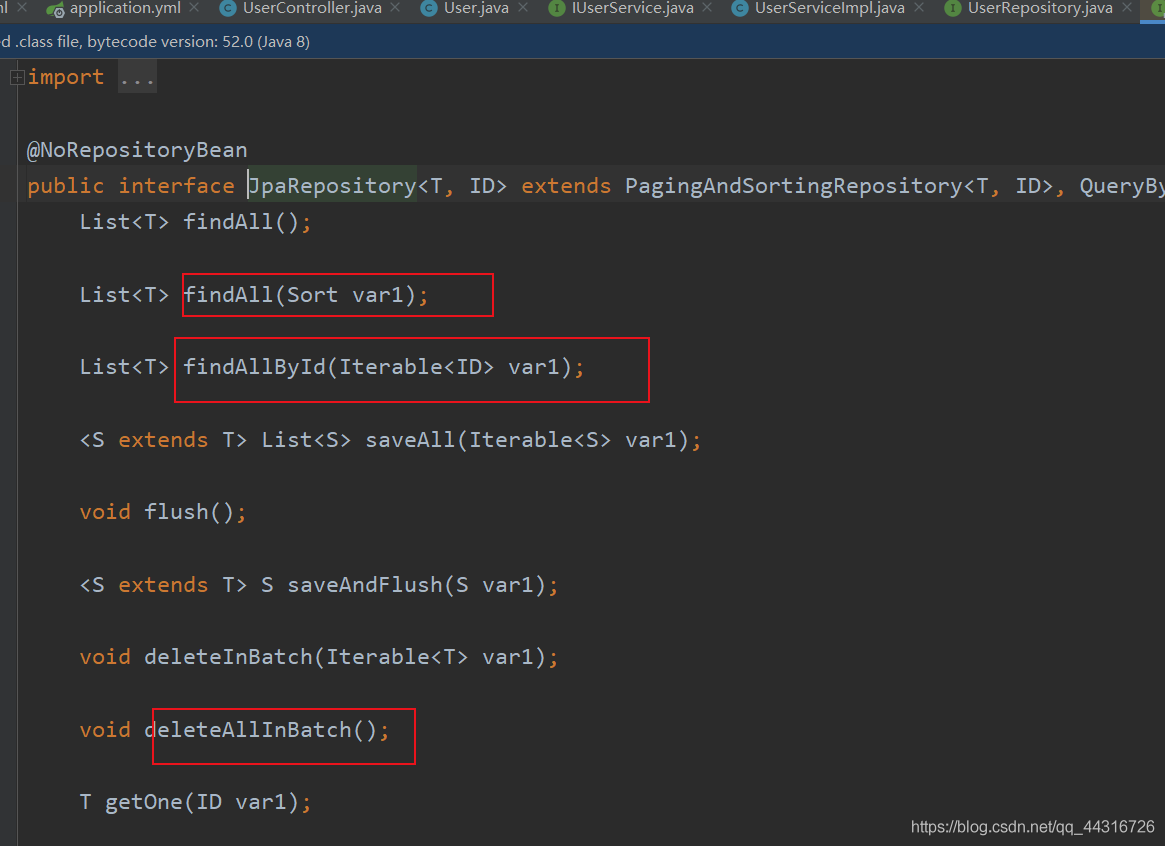Close the application.yml tab
Screen dimensions: 1165x846
(x=194, y=7)
